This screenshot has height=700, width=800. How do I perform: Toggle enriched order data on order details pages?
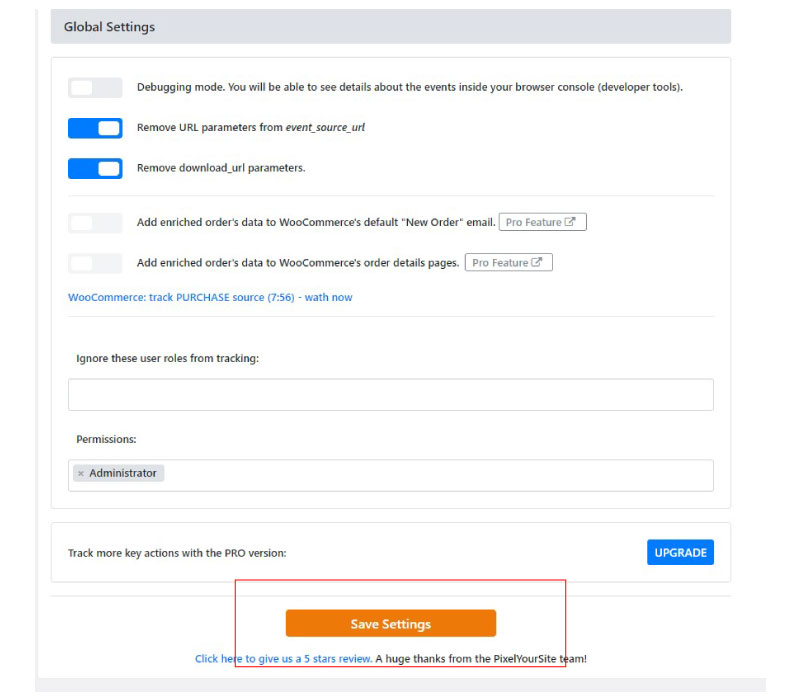tap(95, 263)
